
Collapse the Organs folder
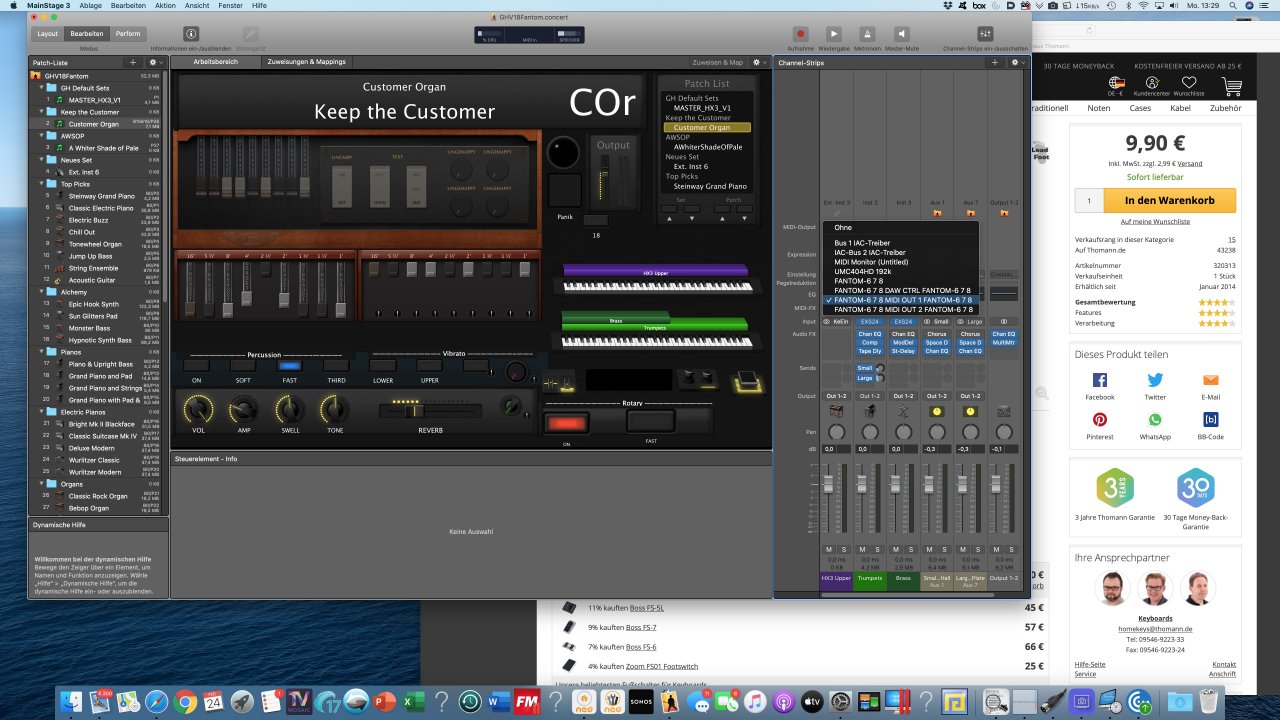(42, 484)
